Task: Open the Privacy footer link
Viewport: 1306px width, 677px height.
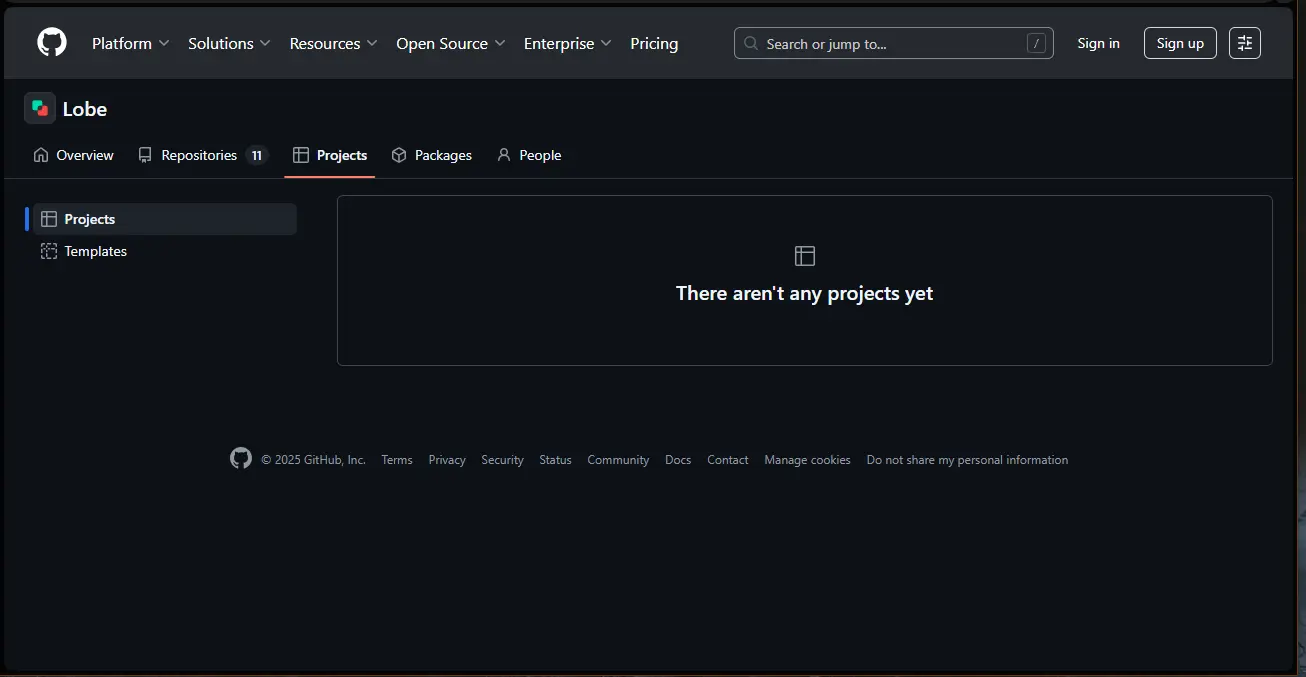Action: pyautogui.click(x=447, y=460)
